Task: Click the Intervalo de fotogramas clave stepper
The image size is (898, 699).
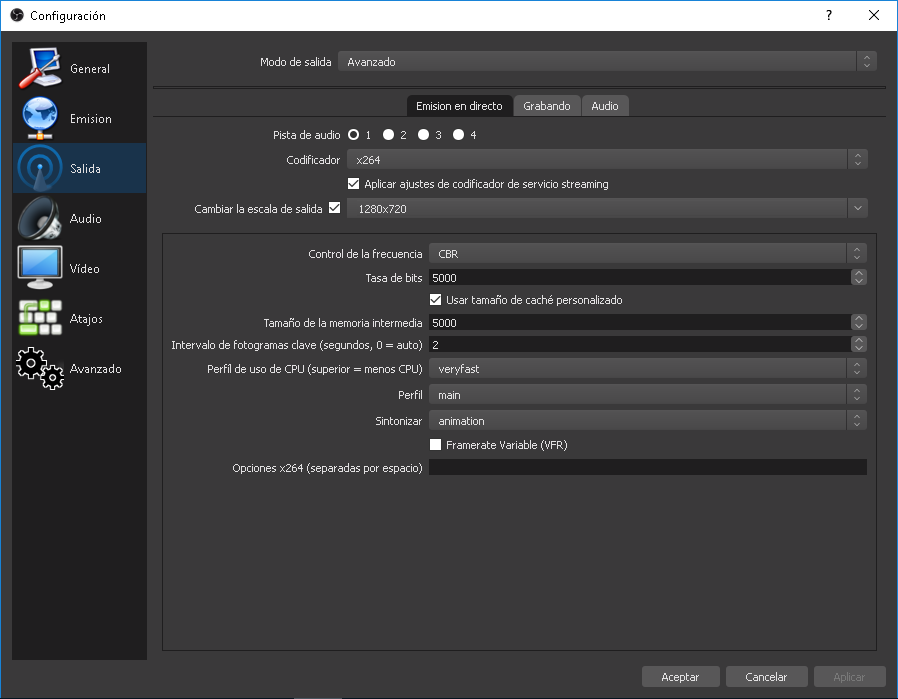Action: [x=858, y=344]
